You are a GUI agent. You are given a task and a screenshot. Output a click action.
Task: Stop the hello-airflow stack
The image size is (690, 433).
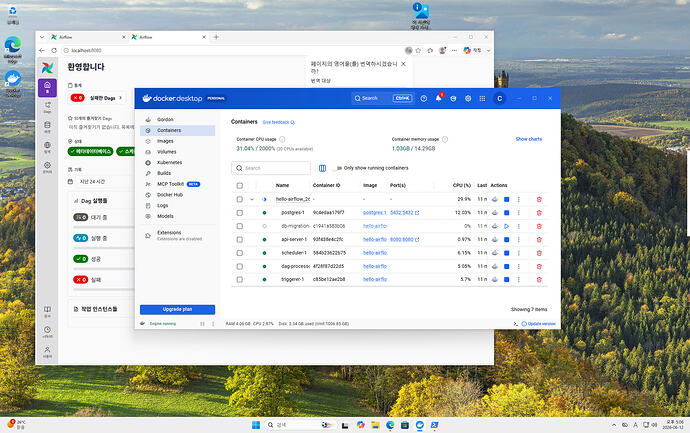coord(506,199)
